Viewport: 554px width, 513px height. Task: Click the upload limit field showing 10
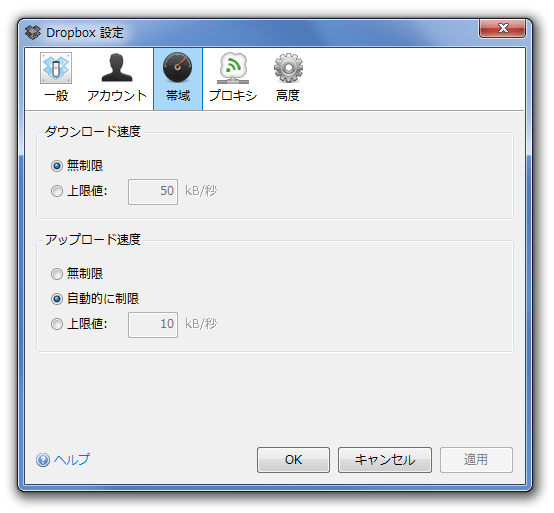pyautogui.click(x=153, y=324)
